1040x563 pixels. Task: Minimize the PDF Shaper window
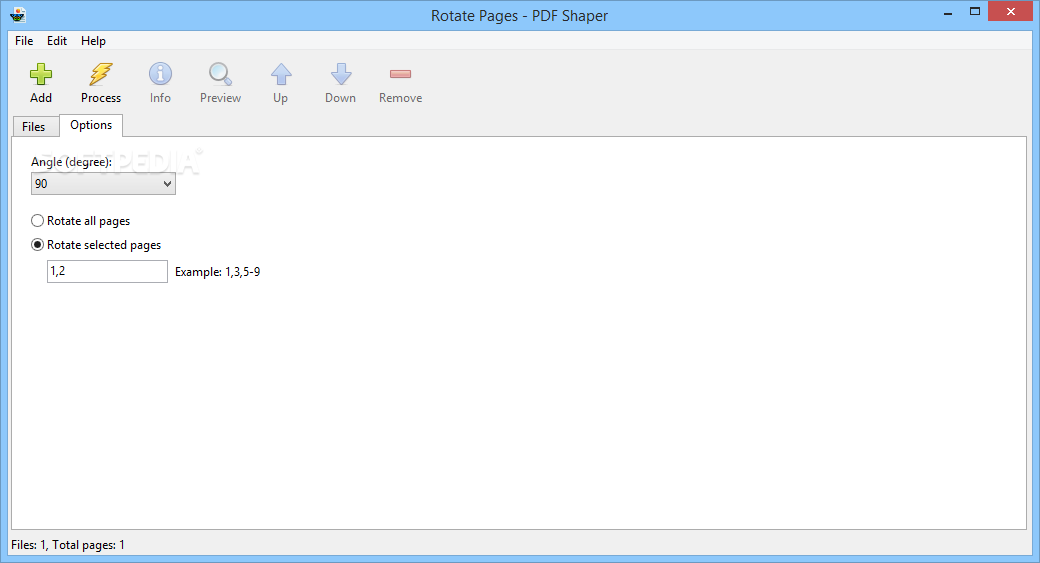point(948,12)
